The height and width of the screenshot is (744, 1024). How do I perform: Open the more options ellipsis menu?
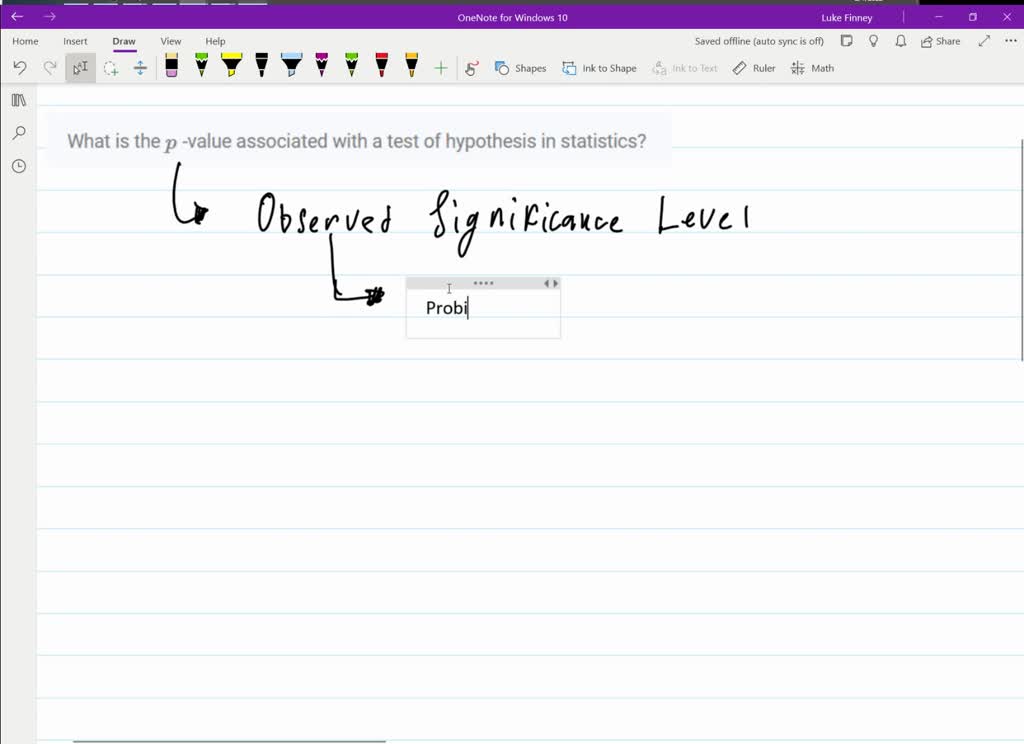(x=1011, y=41)
